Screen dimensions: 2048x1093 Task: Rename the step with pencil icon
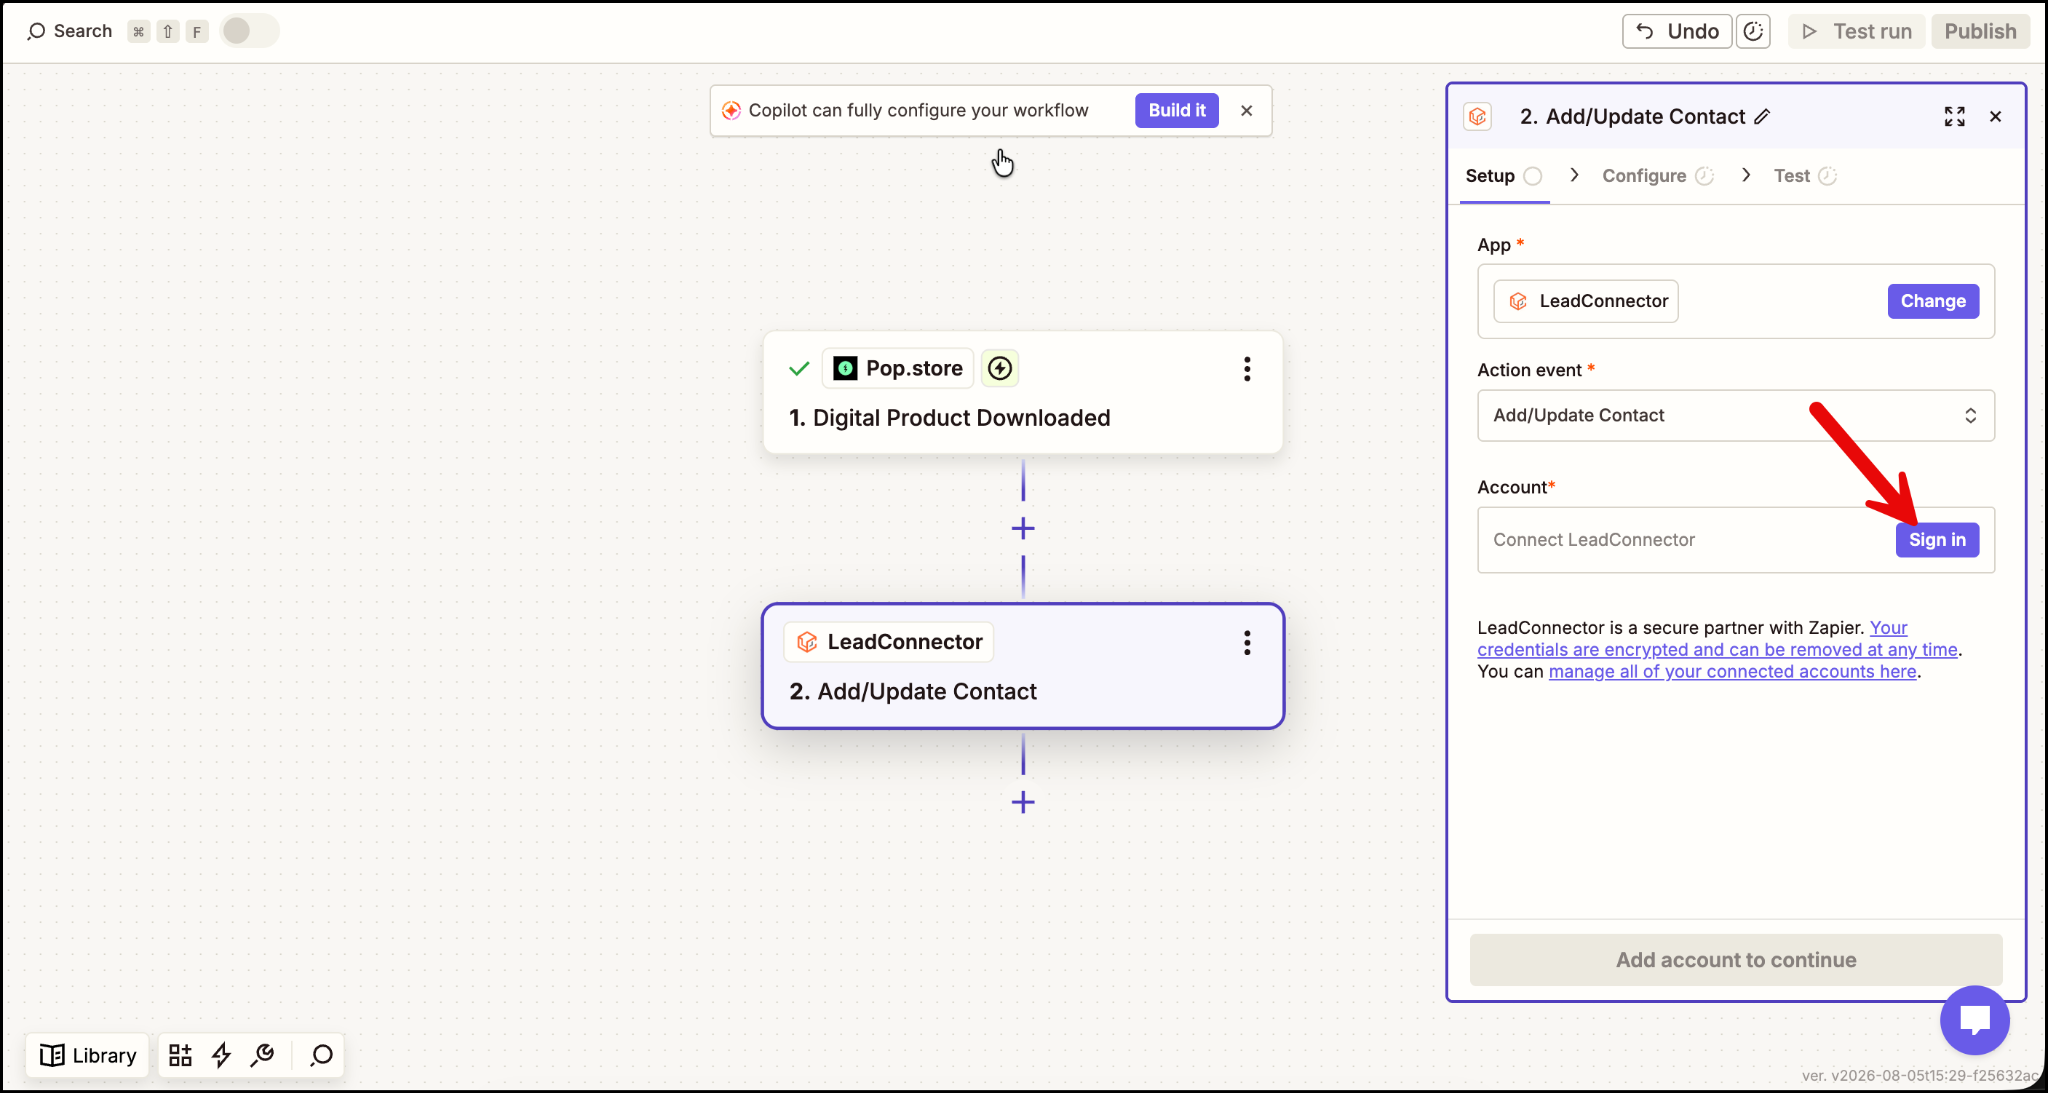(x=1762, y=117)
